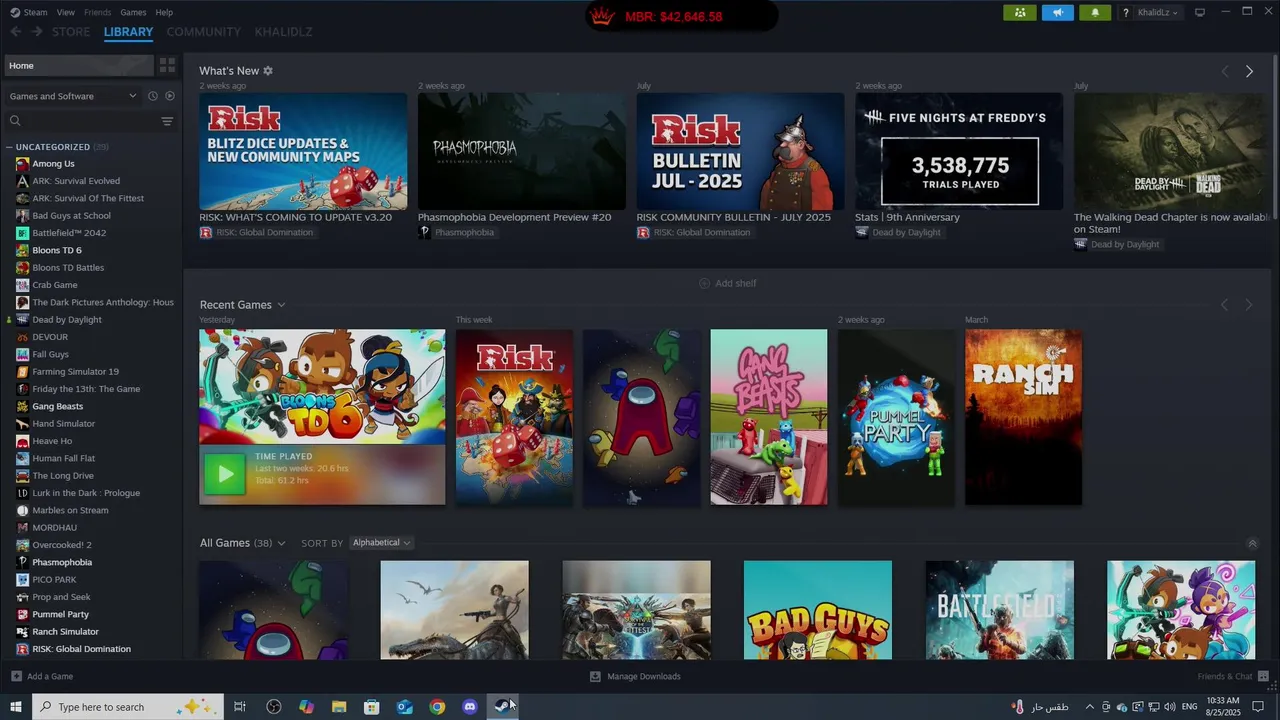Open Ranch Sim recent game cover
1280x720 pixels.
pyautogui.click(x=1023, y=417)
